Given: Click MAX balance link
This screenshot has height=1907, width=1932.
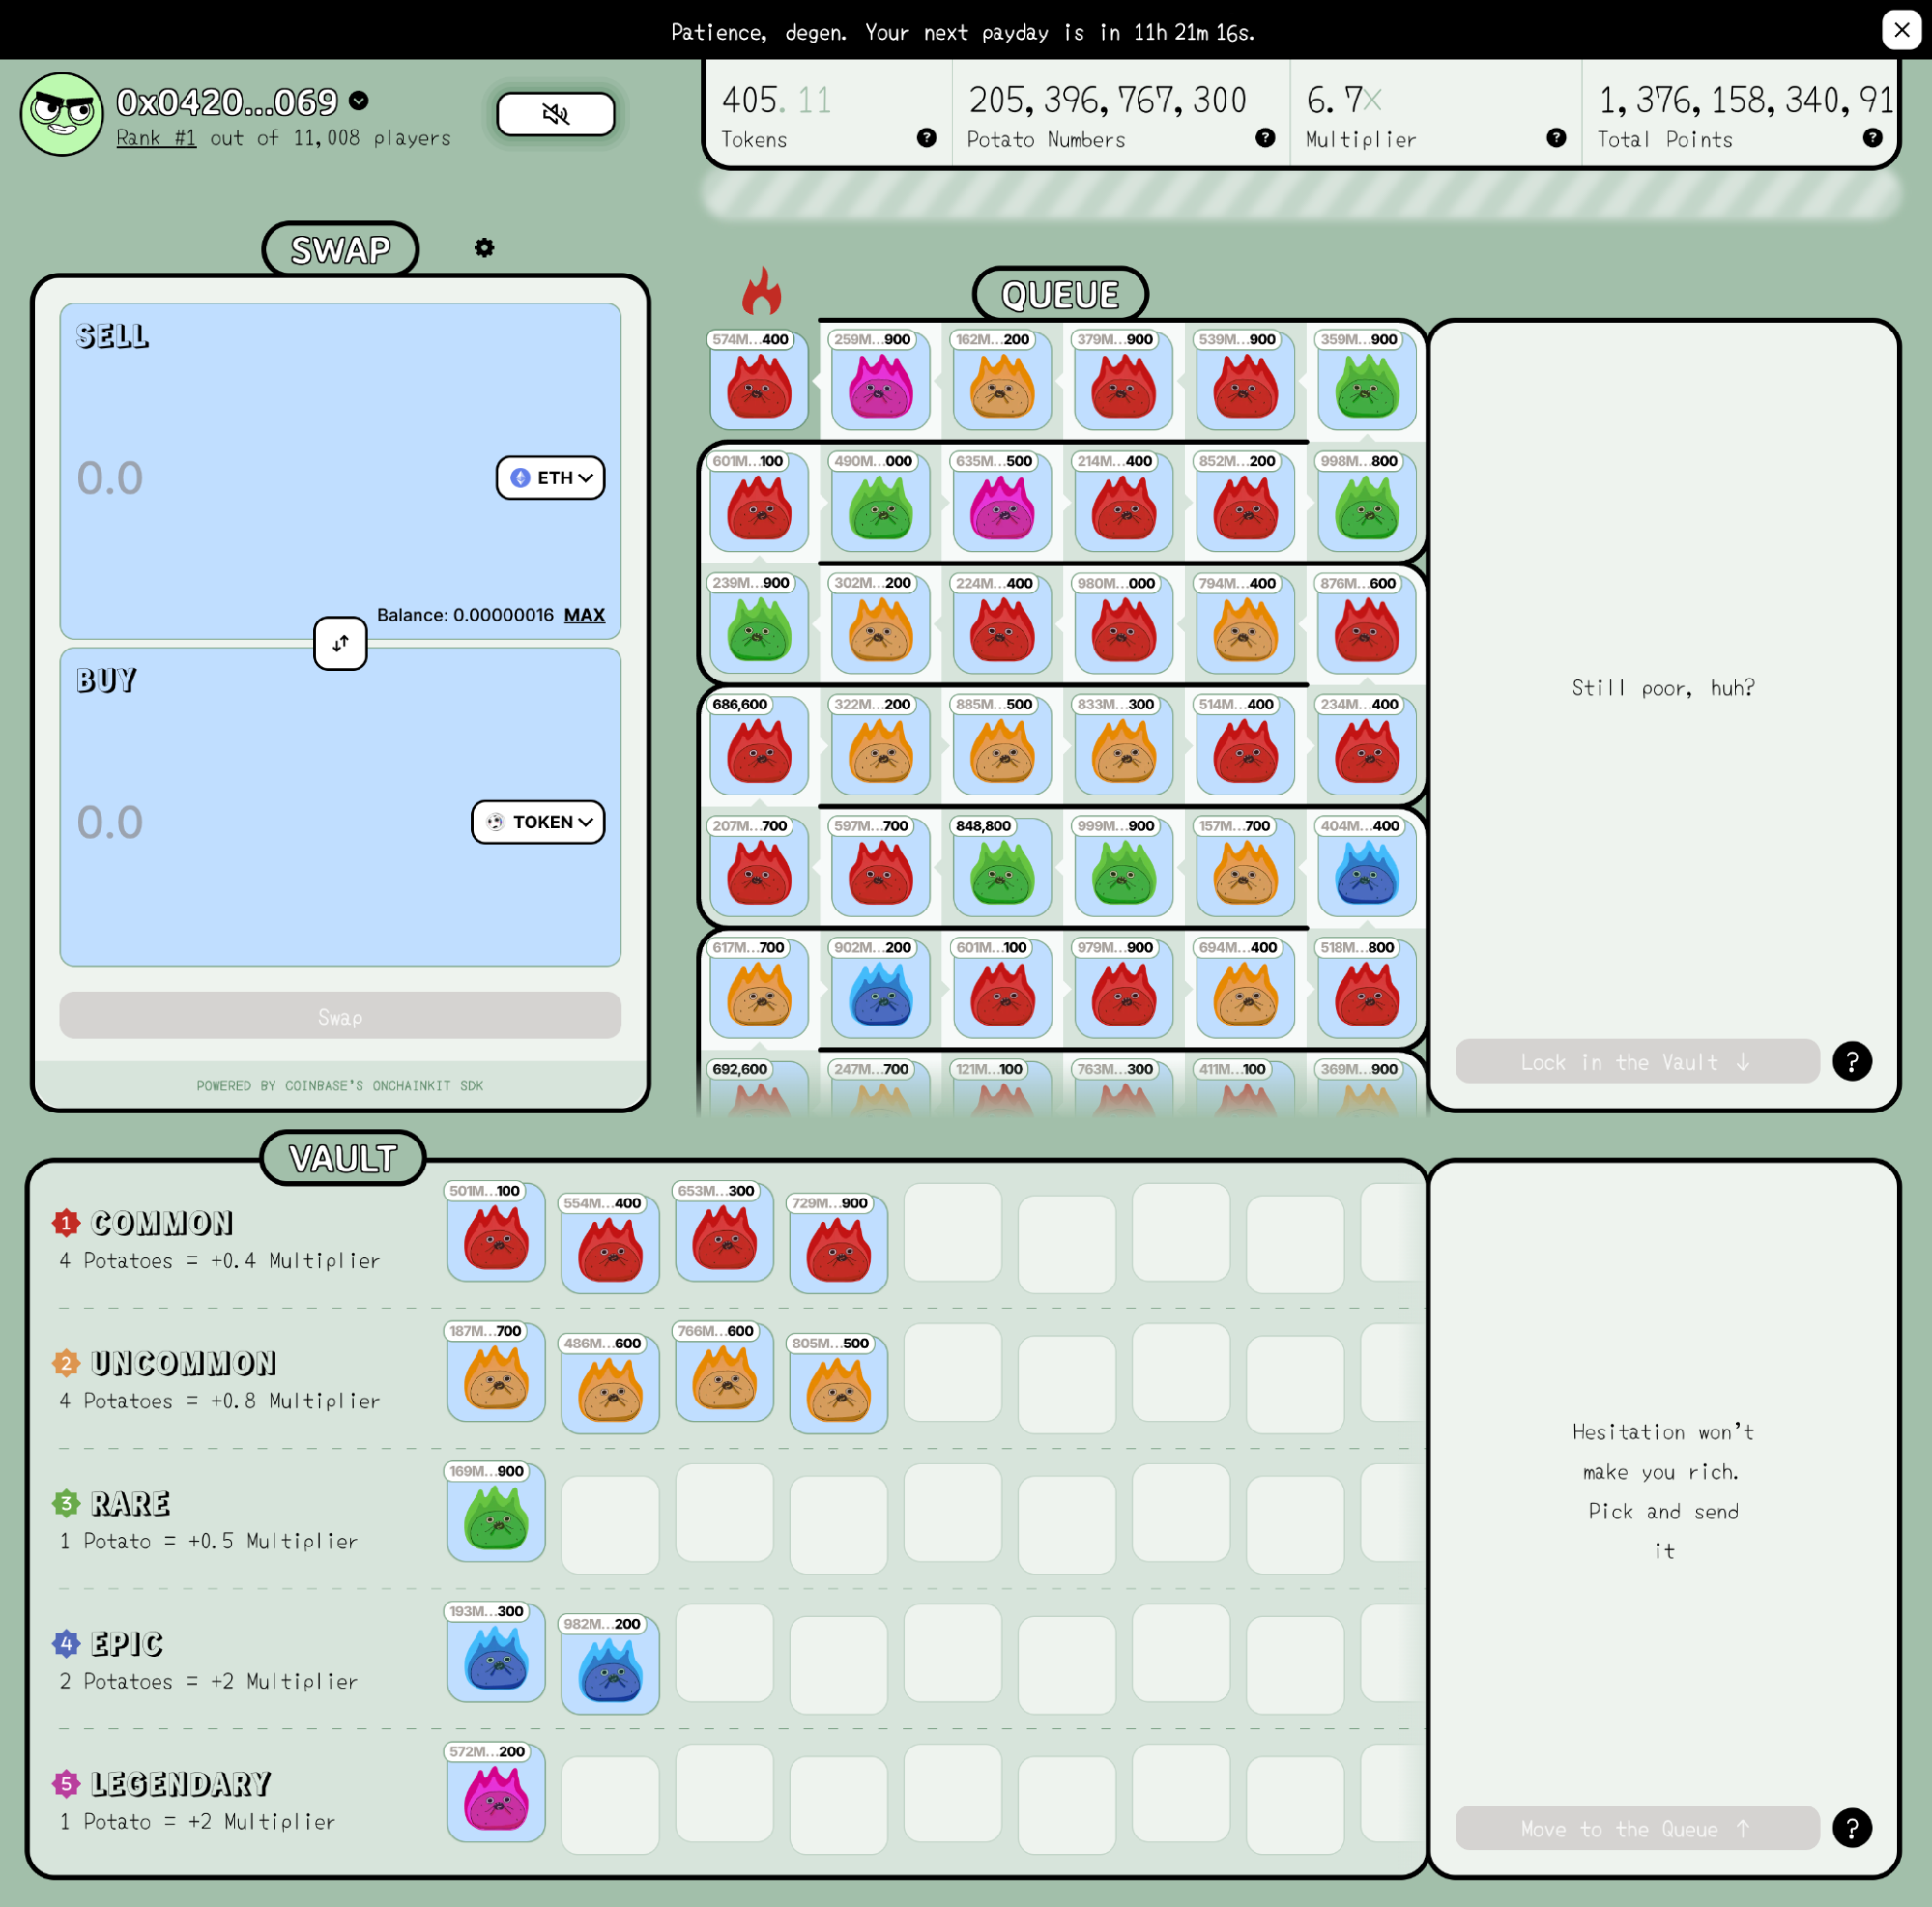Looking at the screenshot, I should coord(584,615).
